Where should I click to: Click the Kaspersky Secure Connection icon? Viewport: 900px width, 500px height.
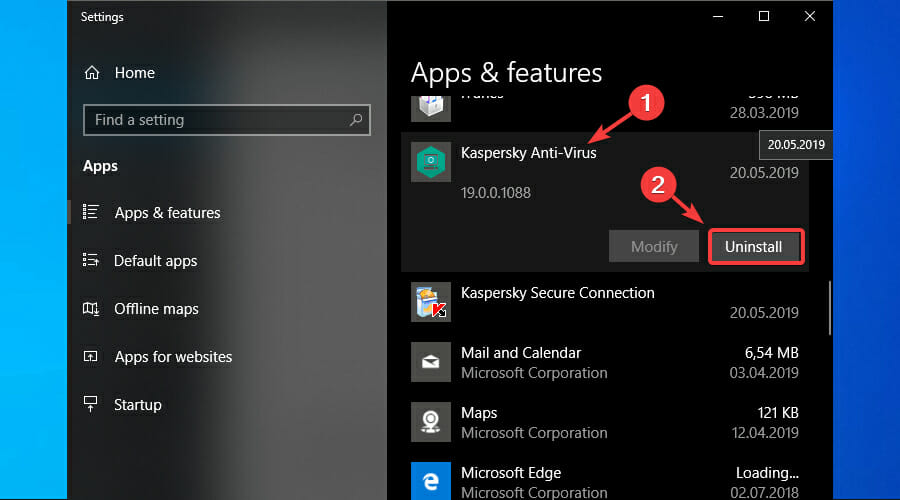tap(430, 302)
